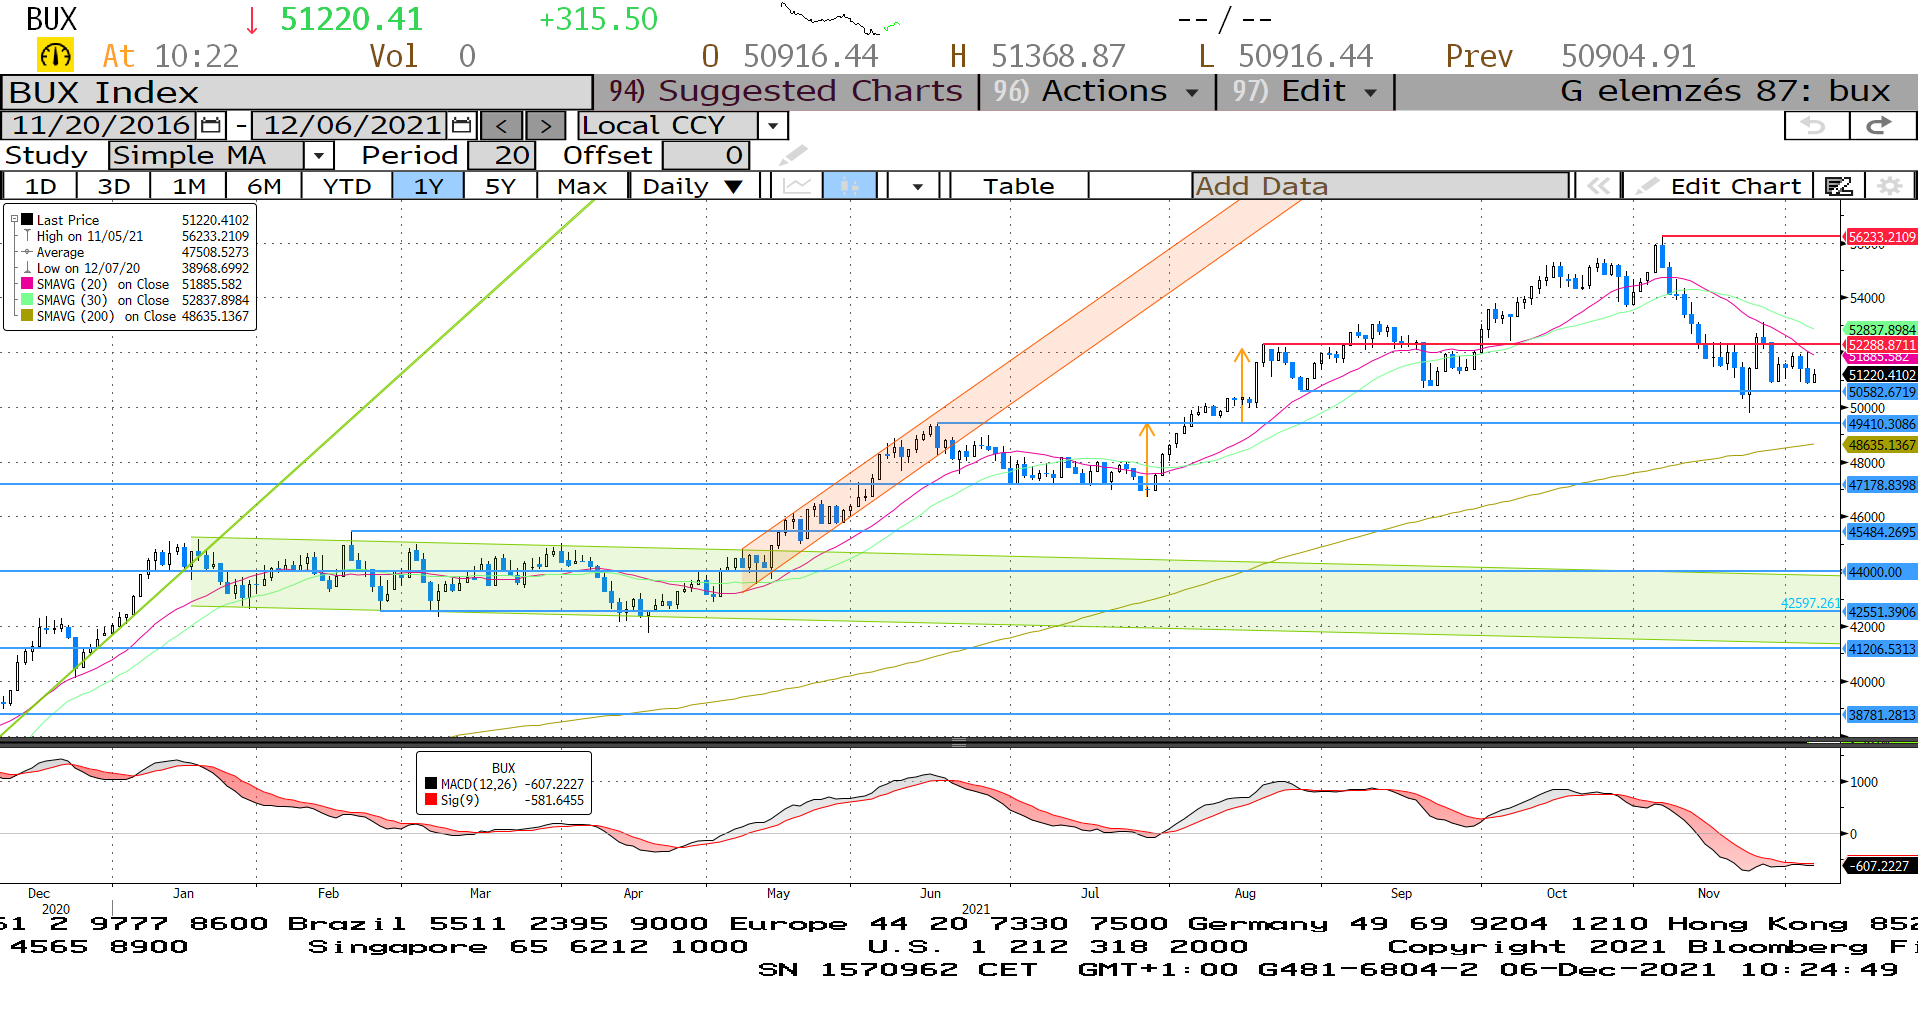Viewport: 1918px width, 1025px height.
Task: Click the next date range arrow
Action: 545,126
